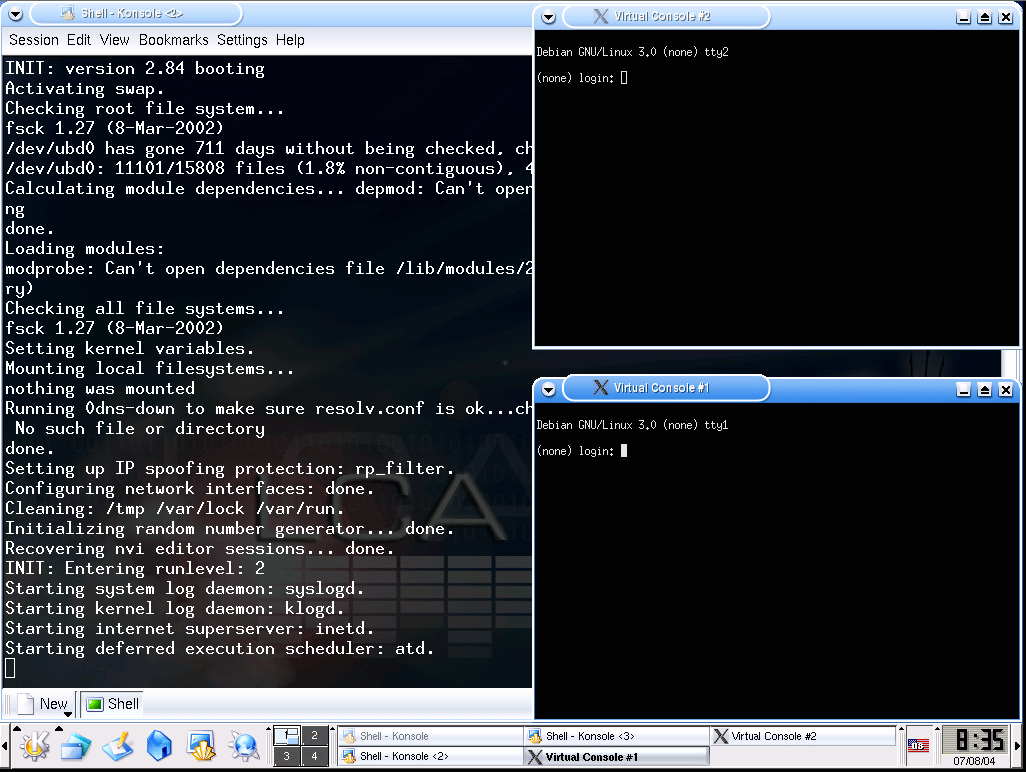Image resolution: width=1026 pixels, height=772 pixels.
Task: Click the 07/08/04 date under the clock
Action: 974,761
